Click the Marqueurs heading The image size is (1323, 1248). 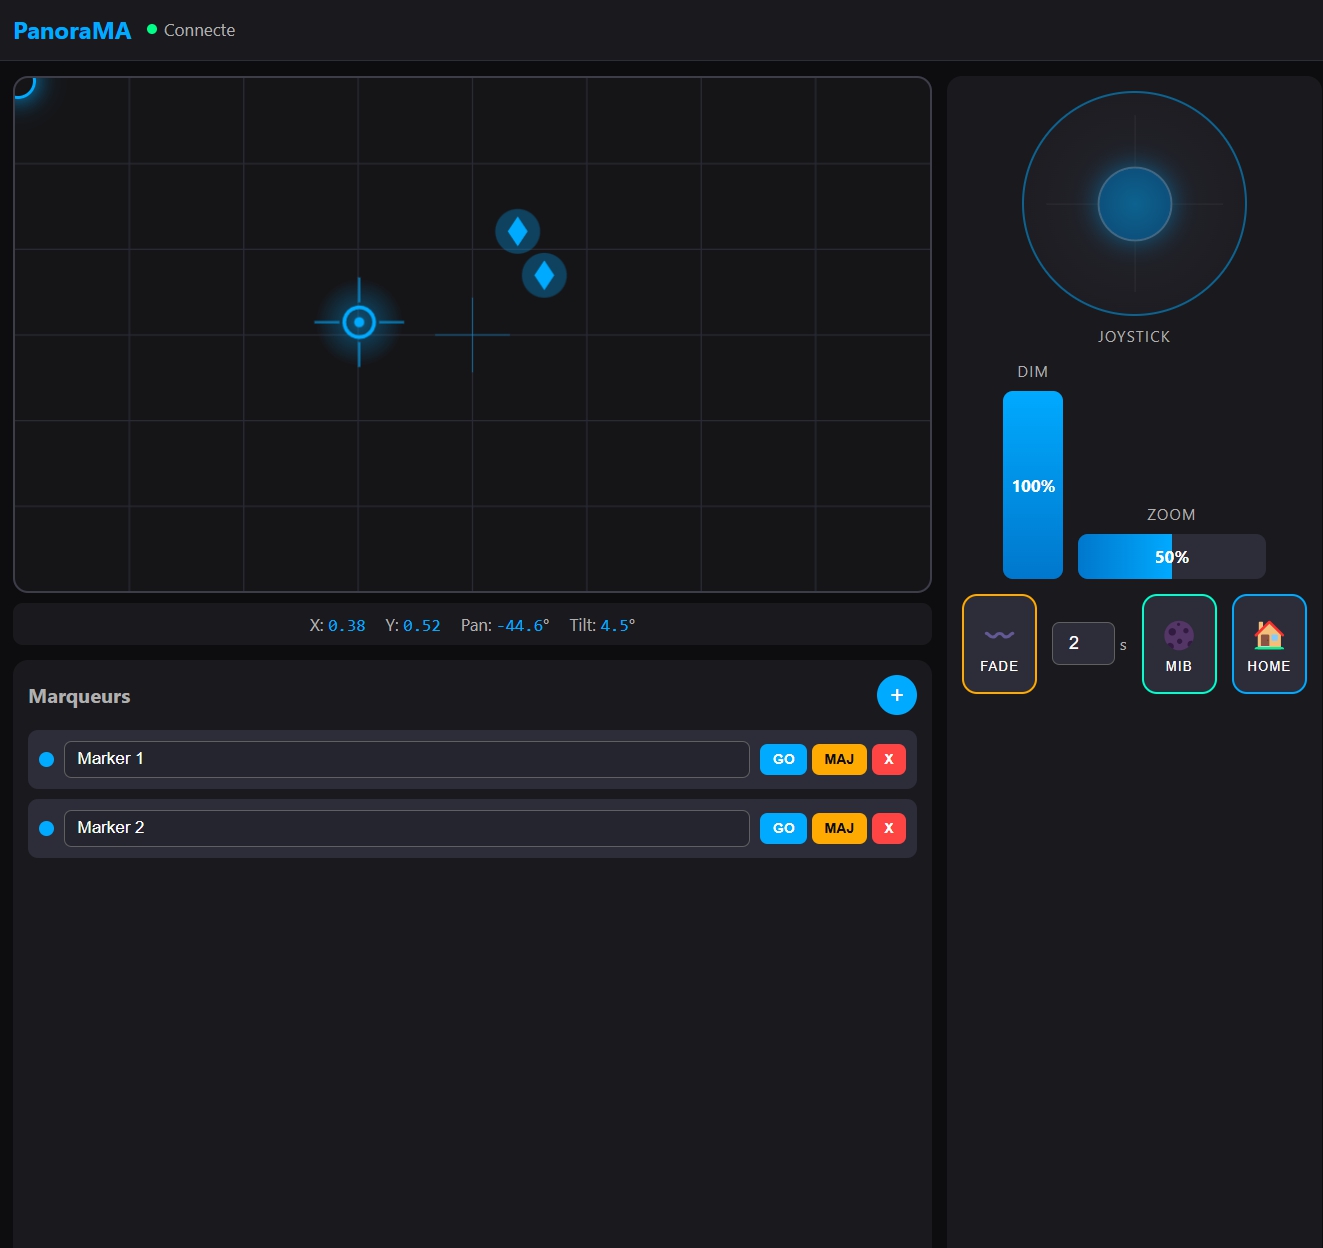point(79,696)
